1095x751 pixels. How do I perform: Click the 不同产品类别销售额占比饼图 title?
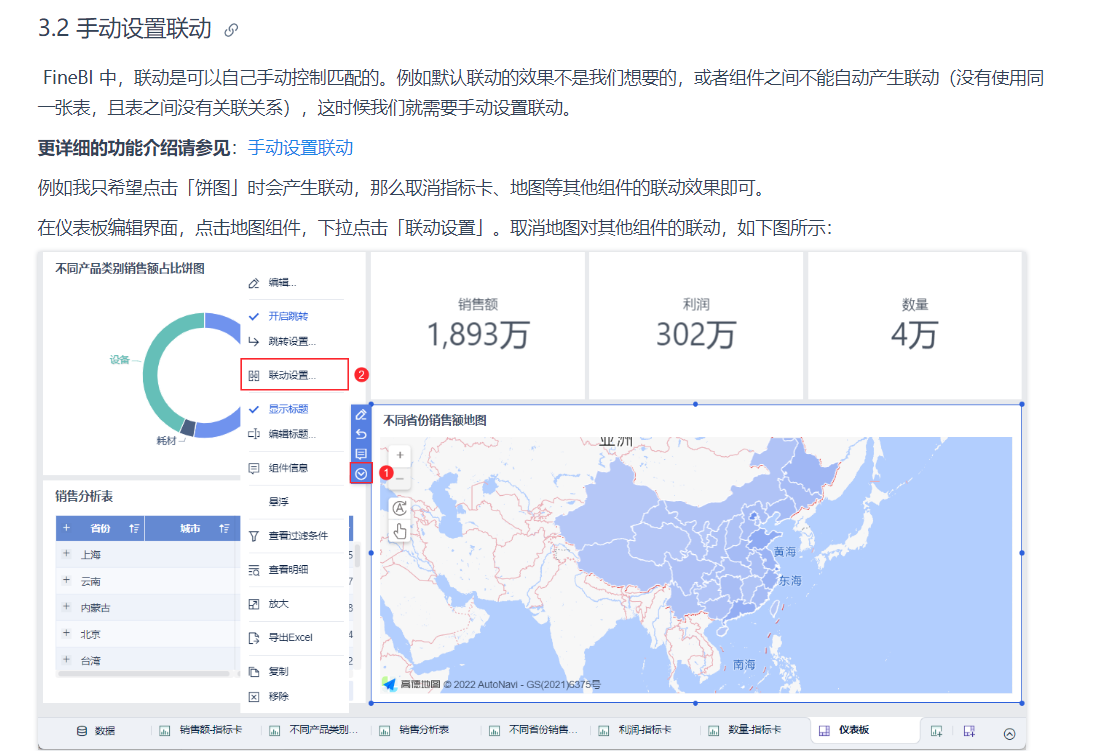(130, 269)
